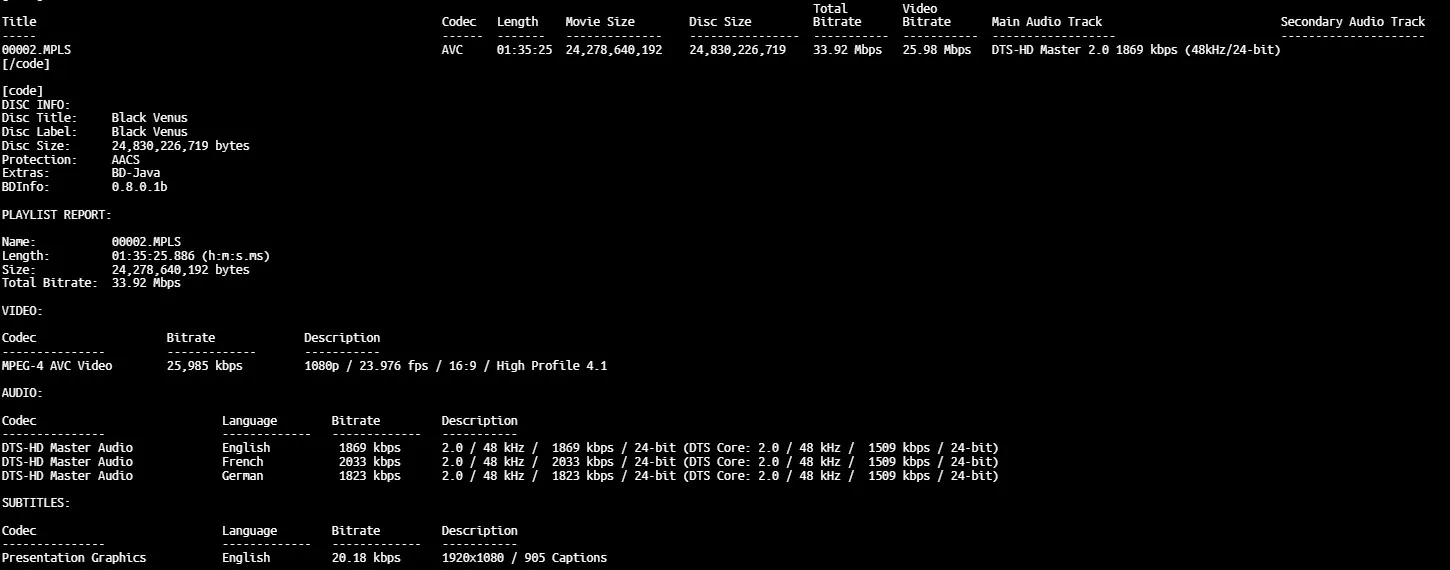Click the VIDEO section heading
Screen dimensions: 1450x570
click(x=22, y=311)
